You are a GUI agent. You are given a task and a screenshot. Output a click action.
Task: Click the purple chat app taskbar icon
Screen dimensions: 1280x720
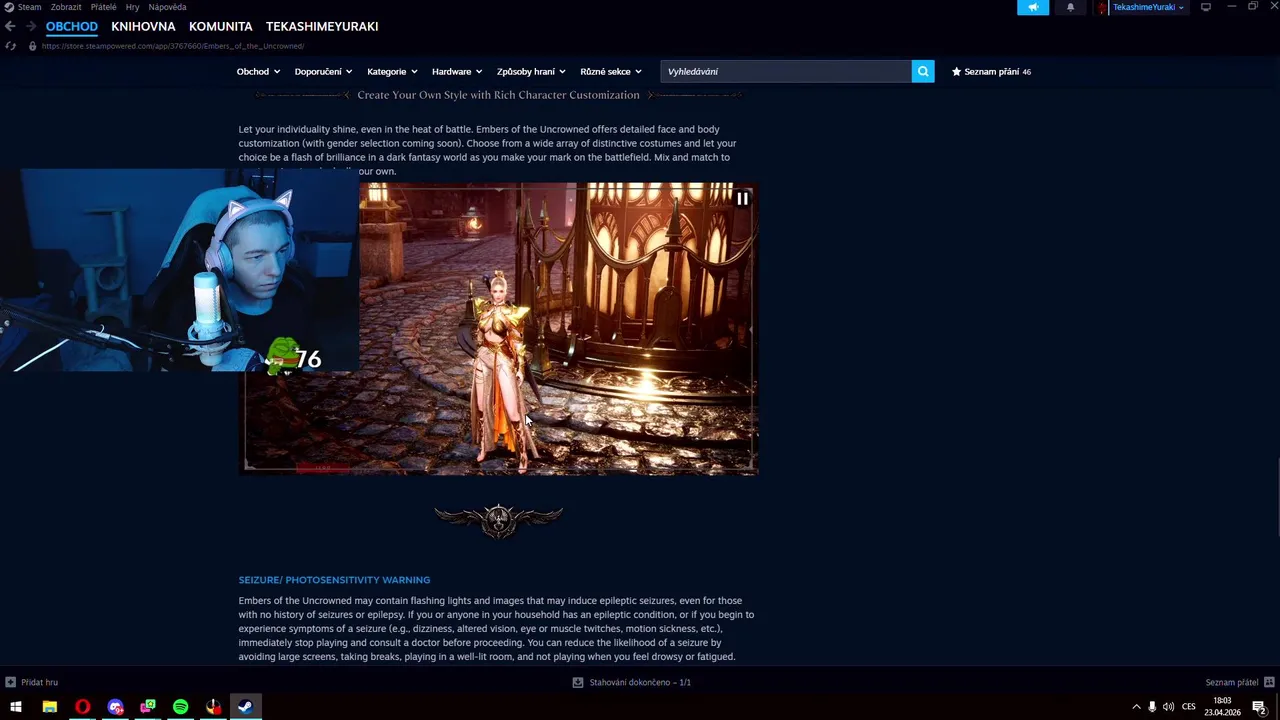click(x=115, y=707)
